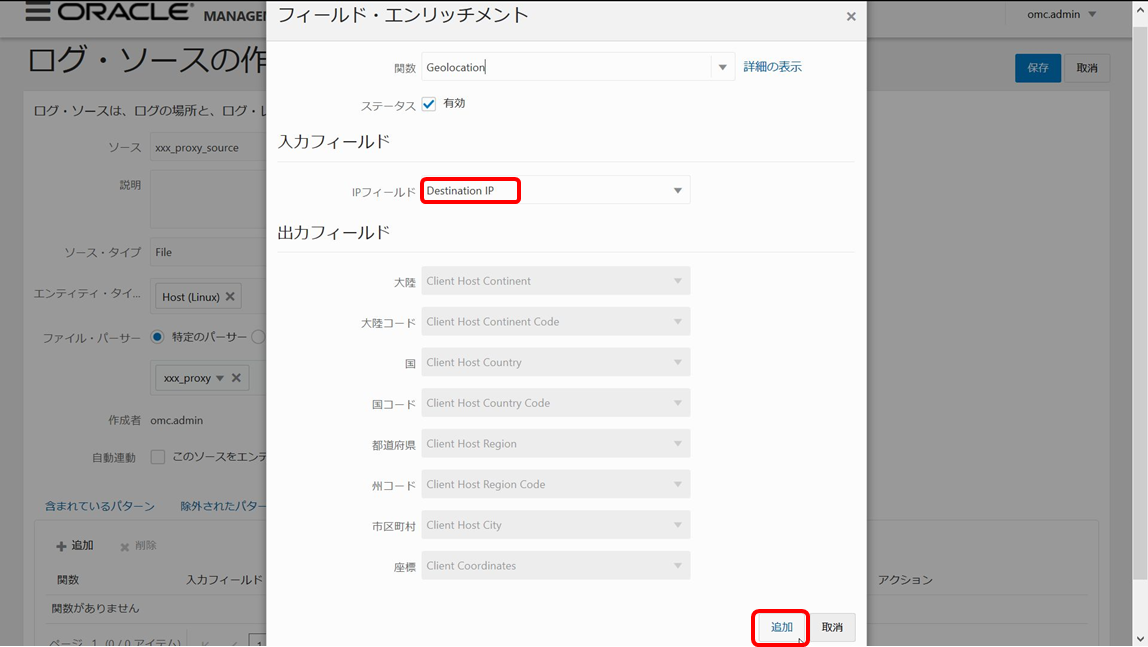Switch to the 含まれているパターン tab
The image size is (1148, 647).
tap(100, 506)
